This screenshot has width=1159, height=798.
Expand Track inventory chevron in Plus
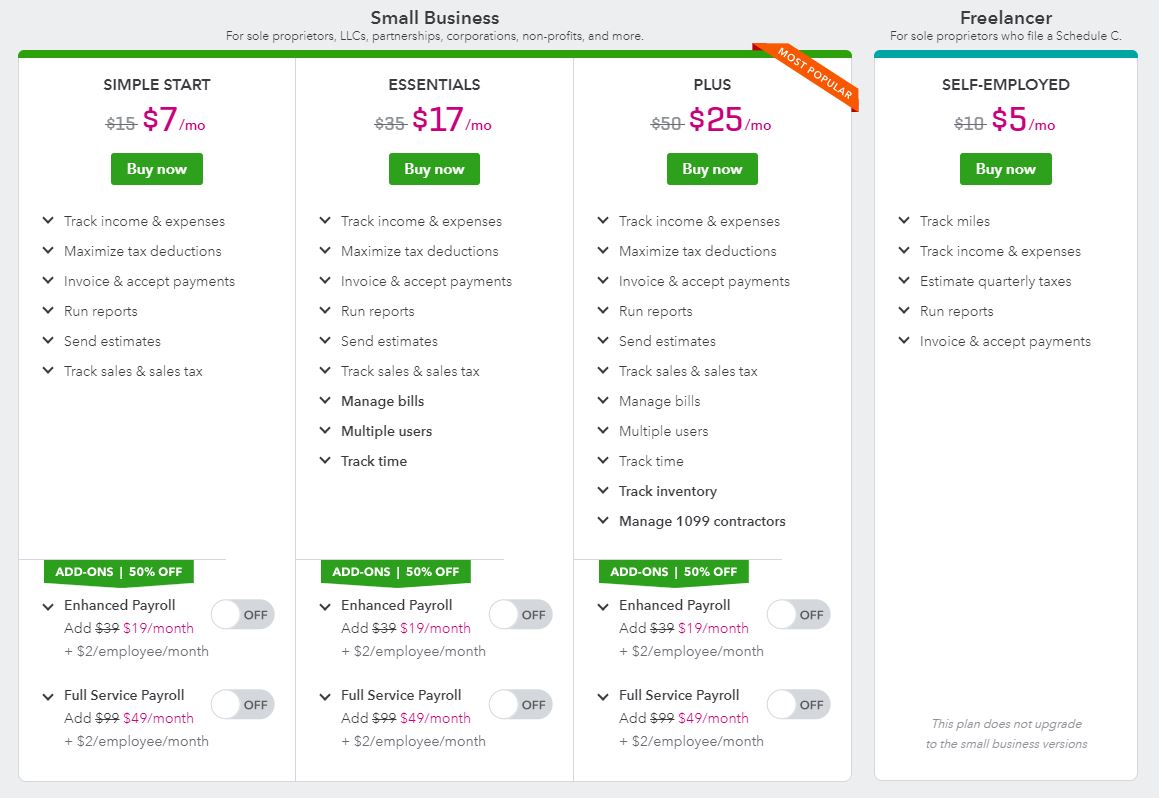coord(603,491)
